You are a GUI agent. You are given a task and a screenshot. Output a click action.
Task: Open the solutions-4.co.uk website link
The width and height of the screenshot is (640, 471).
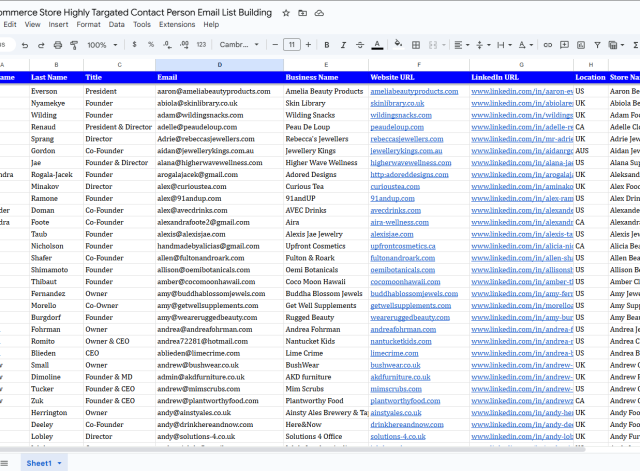tap(398, 436)
